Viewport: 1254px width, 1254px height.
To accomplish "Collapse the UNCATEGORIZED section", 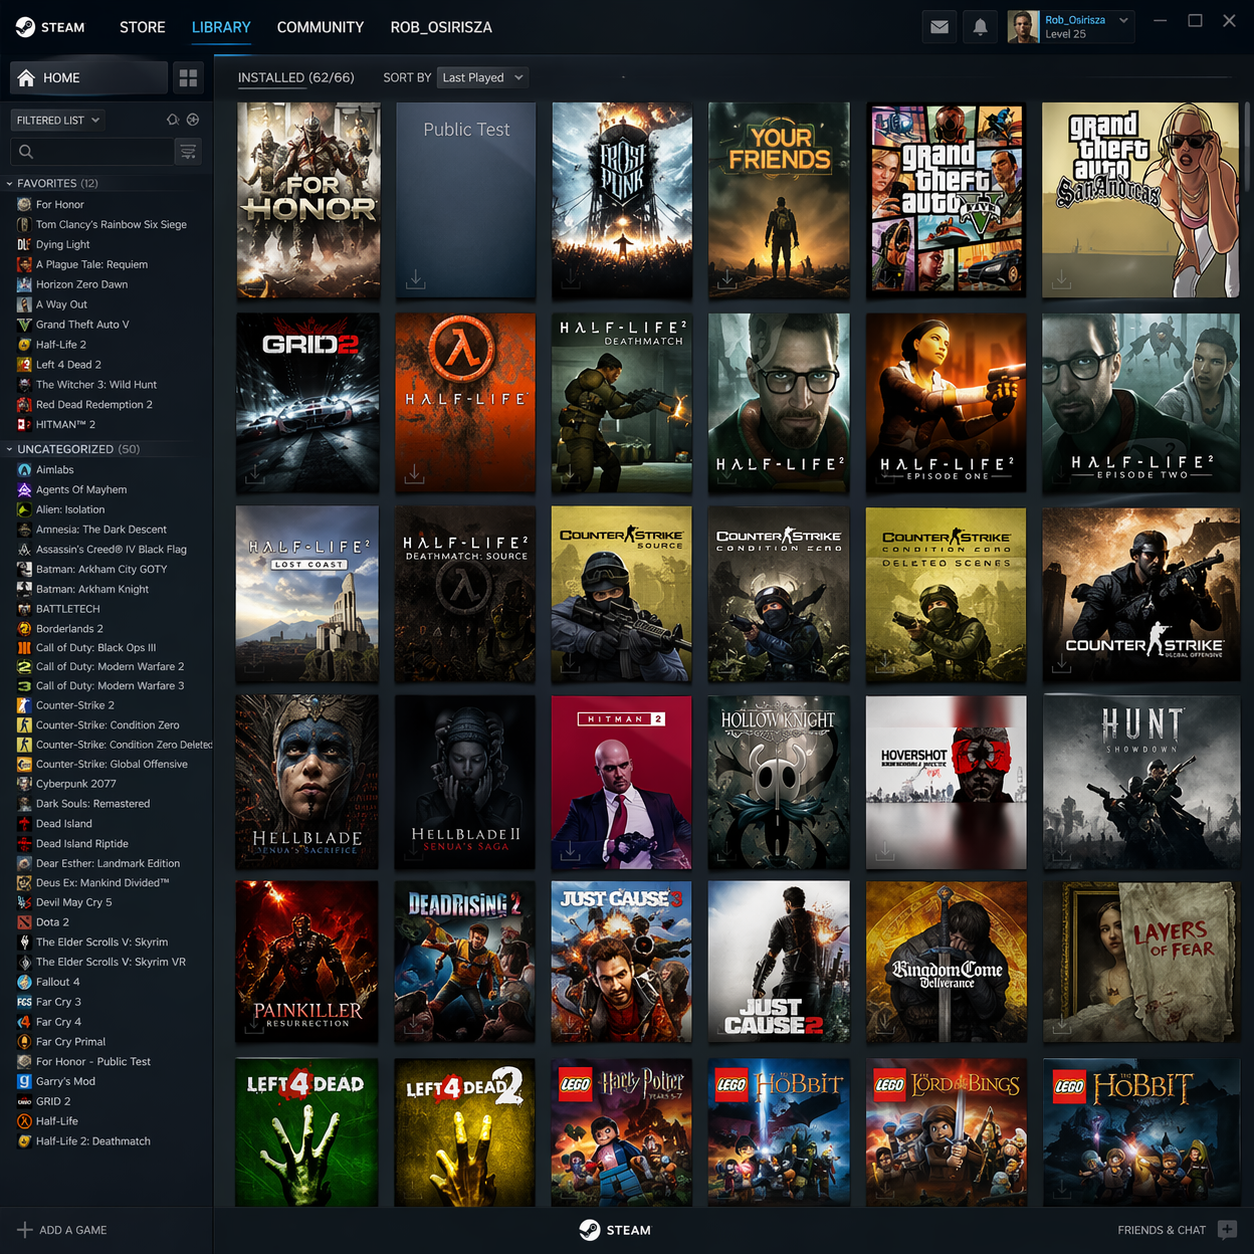I will coord(8,449).
